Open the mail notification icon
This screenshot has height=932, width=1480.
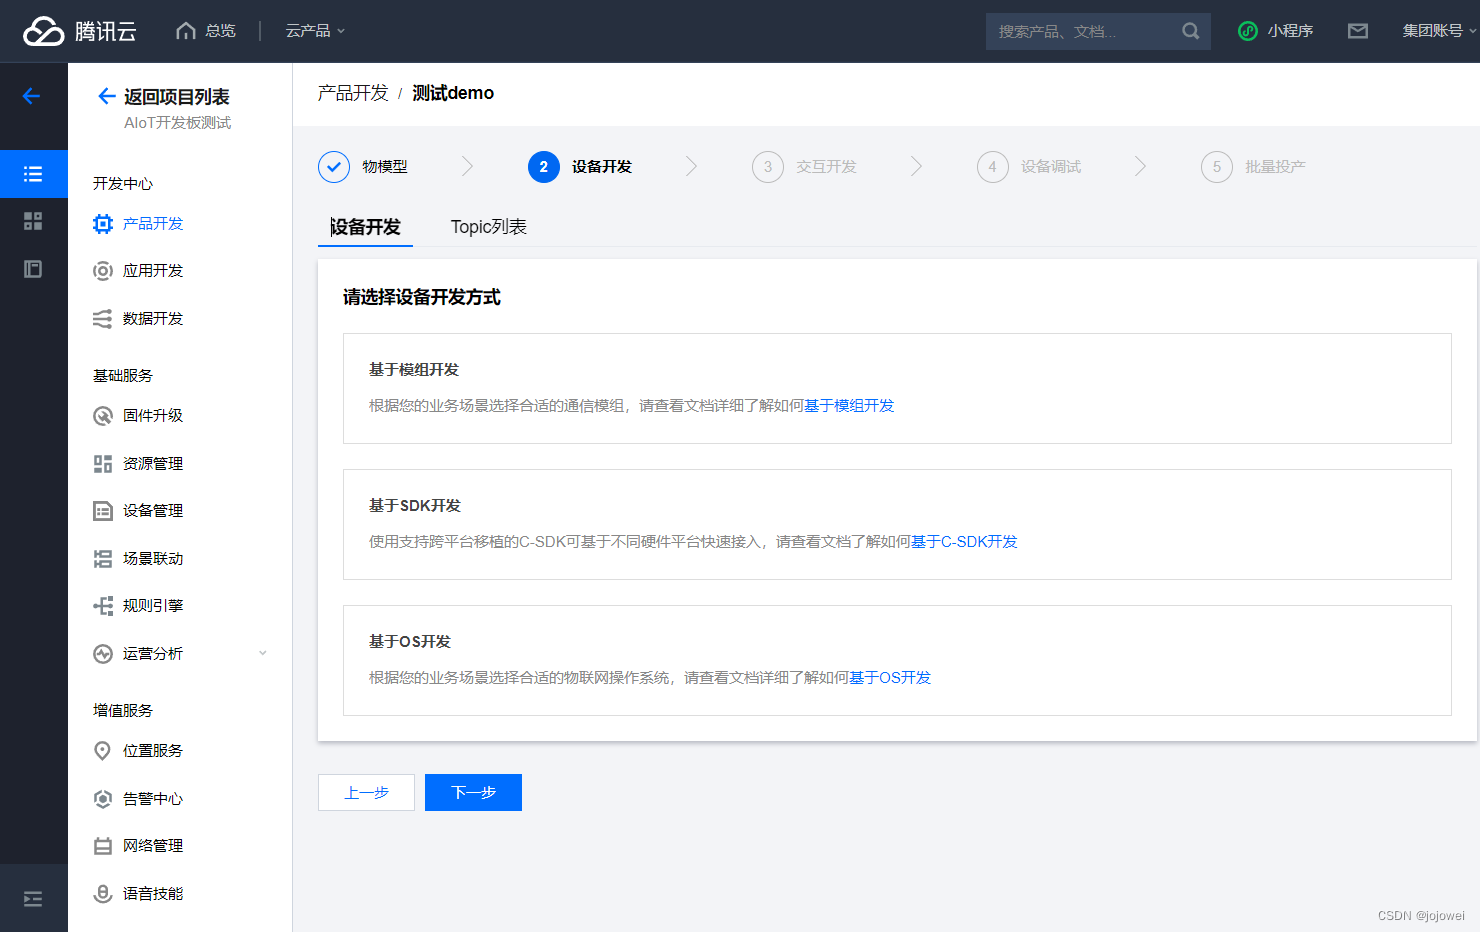[x=1357, y=31]
